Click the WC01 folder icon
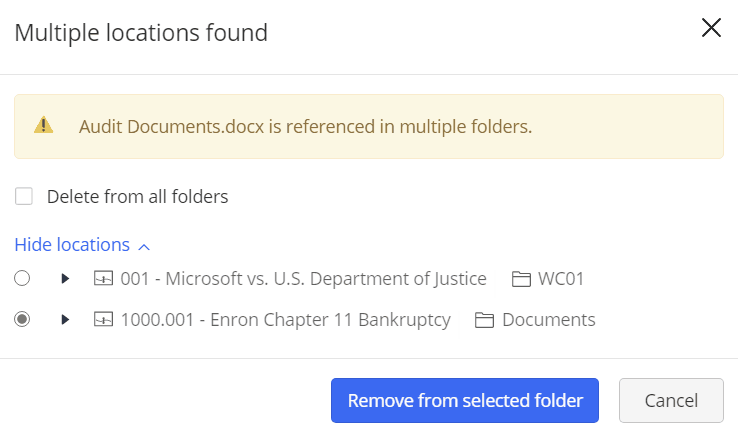The image size is (738, 438). [x=520, y=279]
